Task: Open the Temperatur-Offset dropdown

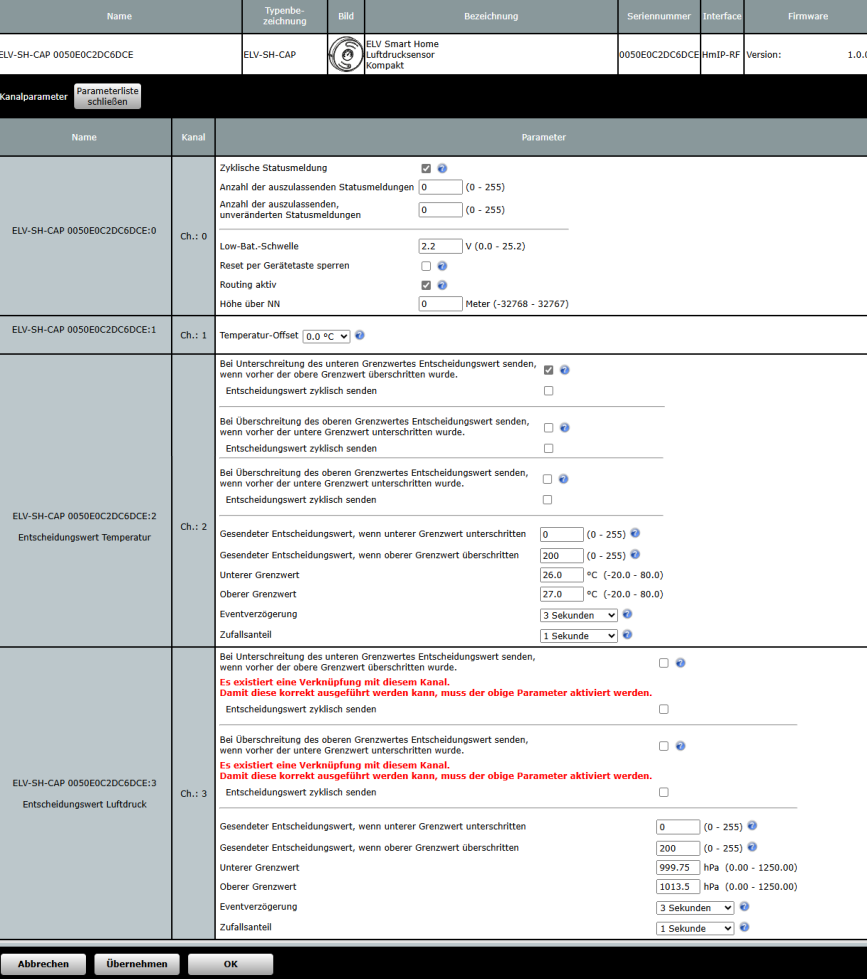Action: tap(326, 337)
